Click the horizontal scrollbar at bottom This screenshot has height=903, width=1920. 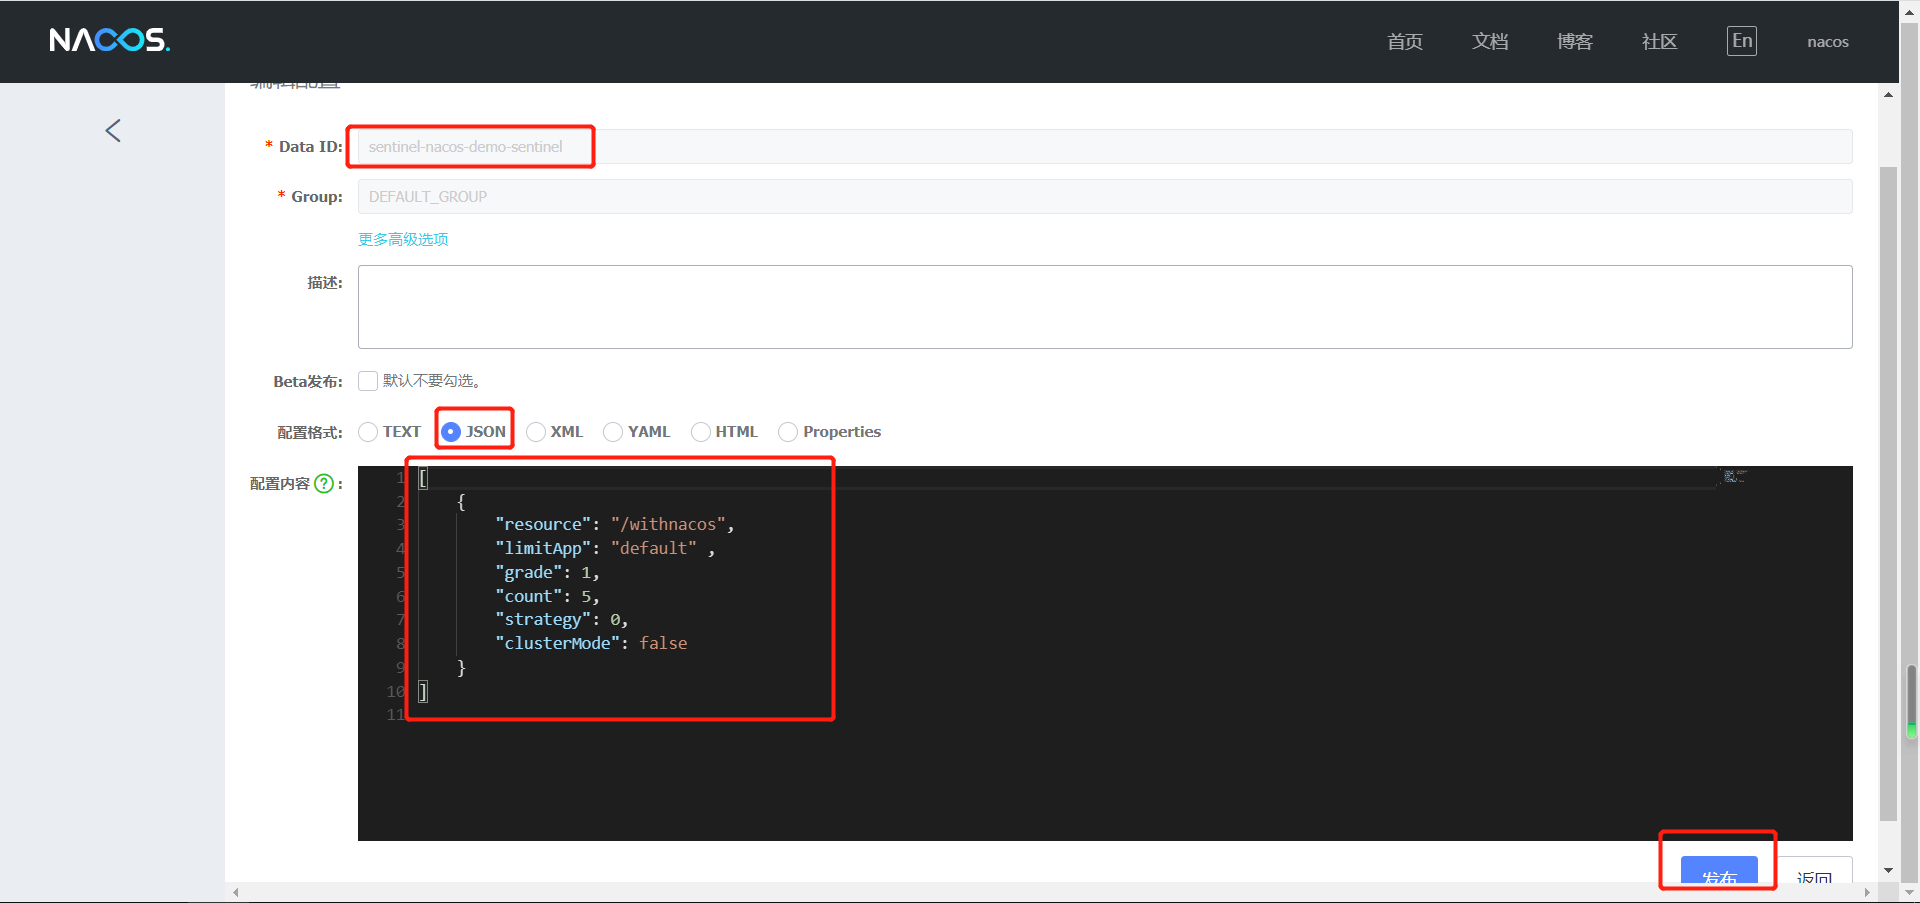pyautogui.click(x=1050, y=892)
